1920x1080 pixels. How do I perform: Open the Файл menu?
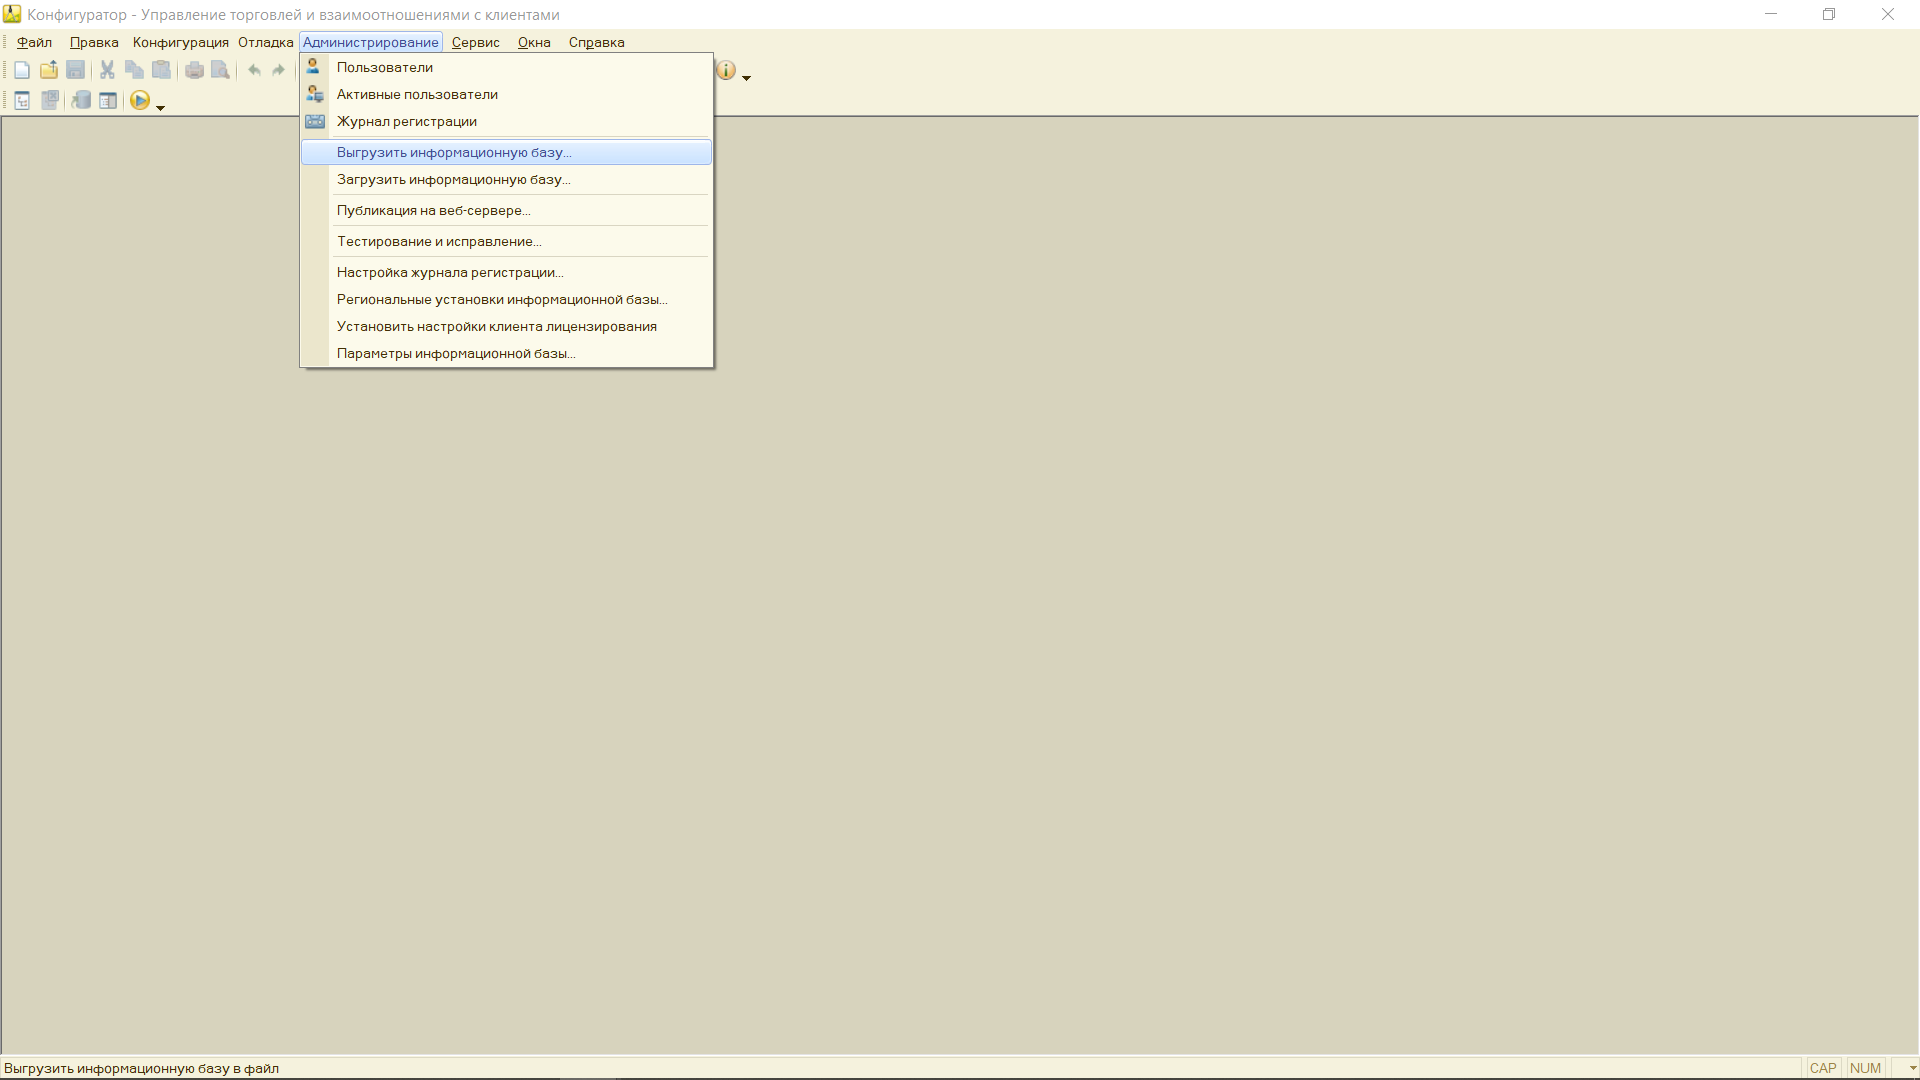coord(34,42)
